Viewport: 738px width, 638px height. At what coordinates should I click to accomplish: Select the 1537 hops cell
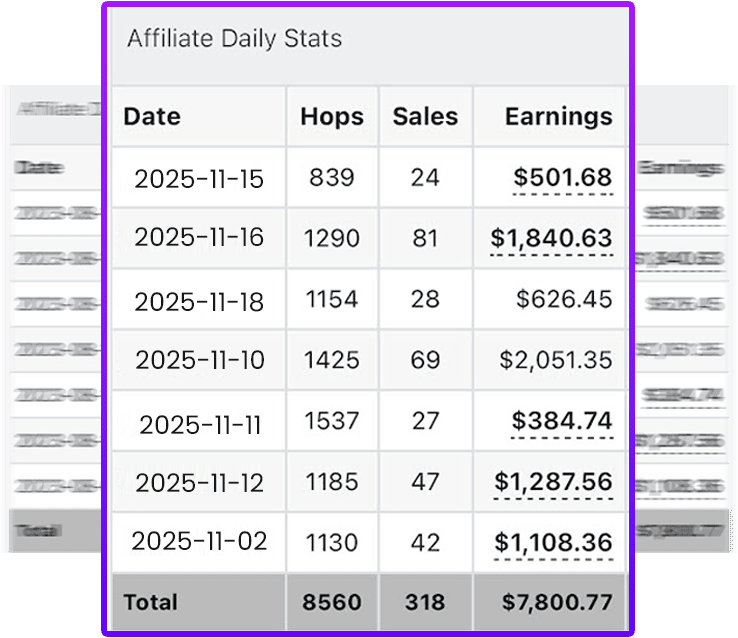point(332,421)
